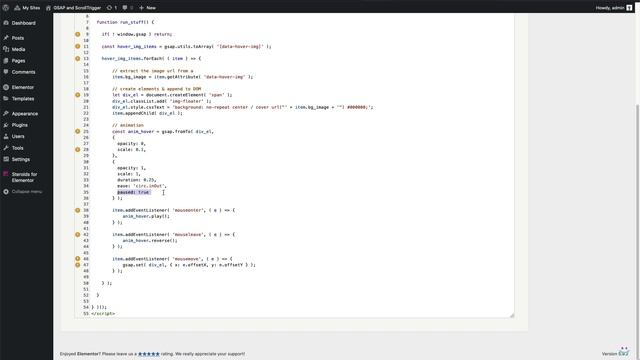Viewport: 640px width, 360px height.
Task: Open My Sites in admin bar
Action: (27, 8)
